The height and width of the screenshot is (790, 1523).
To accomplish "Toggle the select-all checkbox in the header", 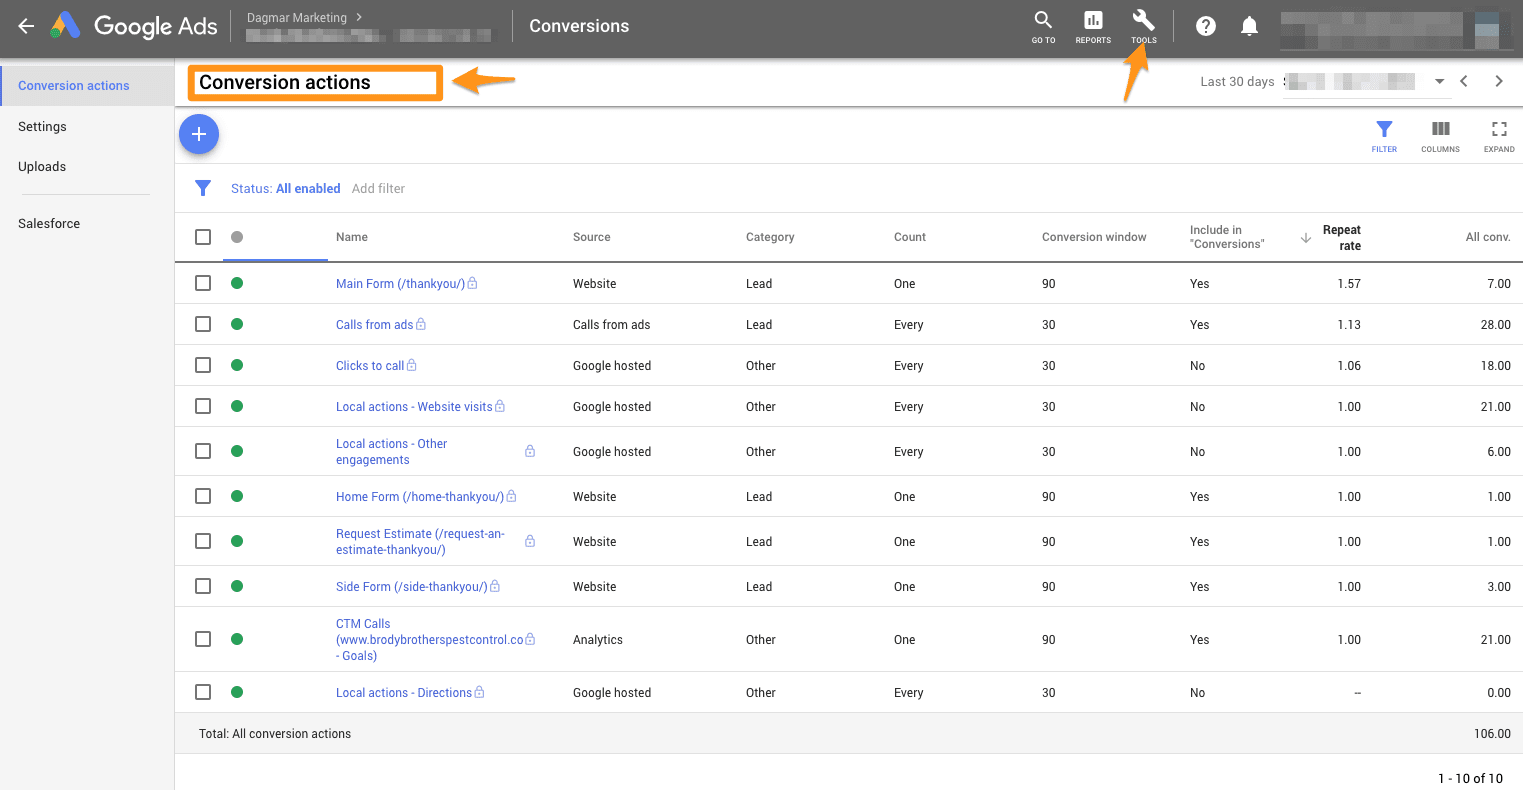I will pyautogui.click(x=203, y=237).
